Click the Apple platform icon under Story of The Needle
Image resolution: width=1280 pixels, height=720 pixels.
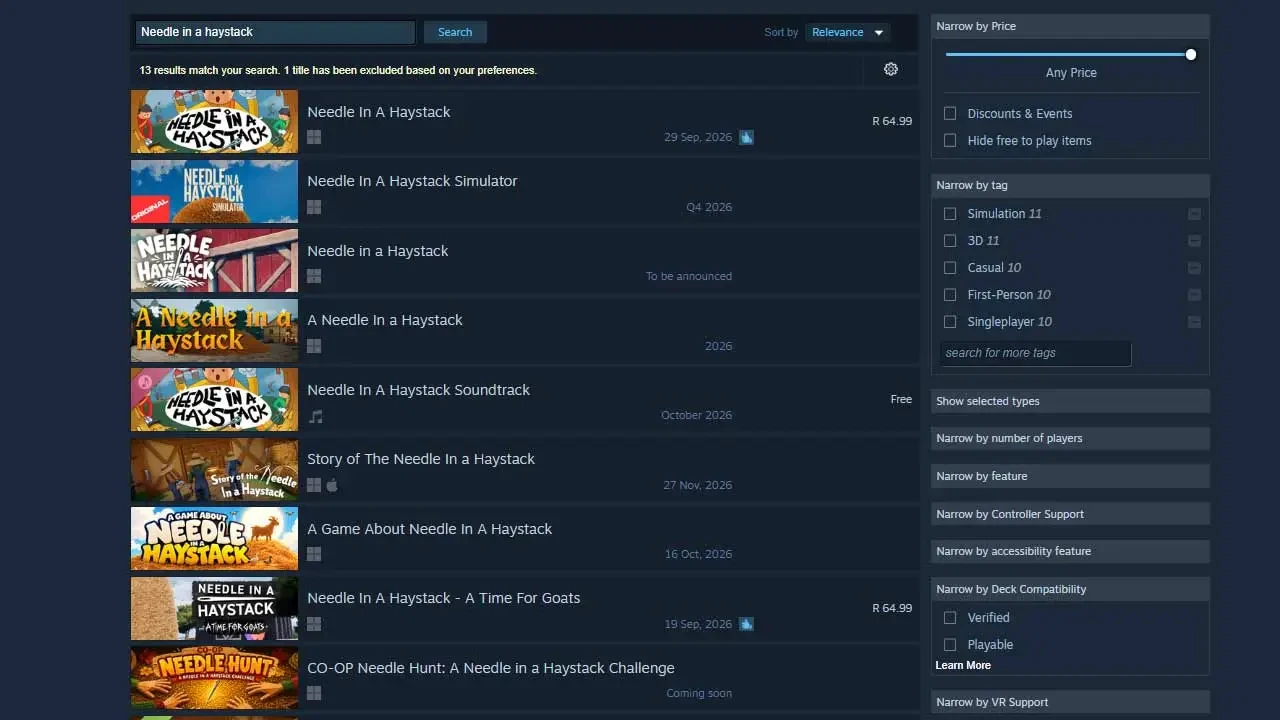(x=332, y=485)
